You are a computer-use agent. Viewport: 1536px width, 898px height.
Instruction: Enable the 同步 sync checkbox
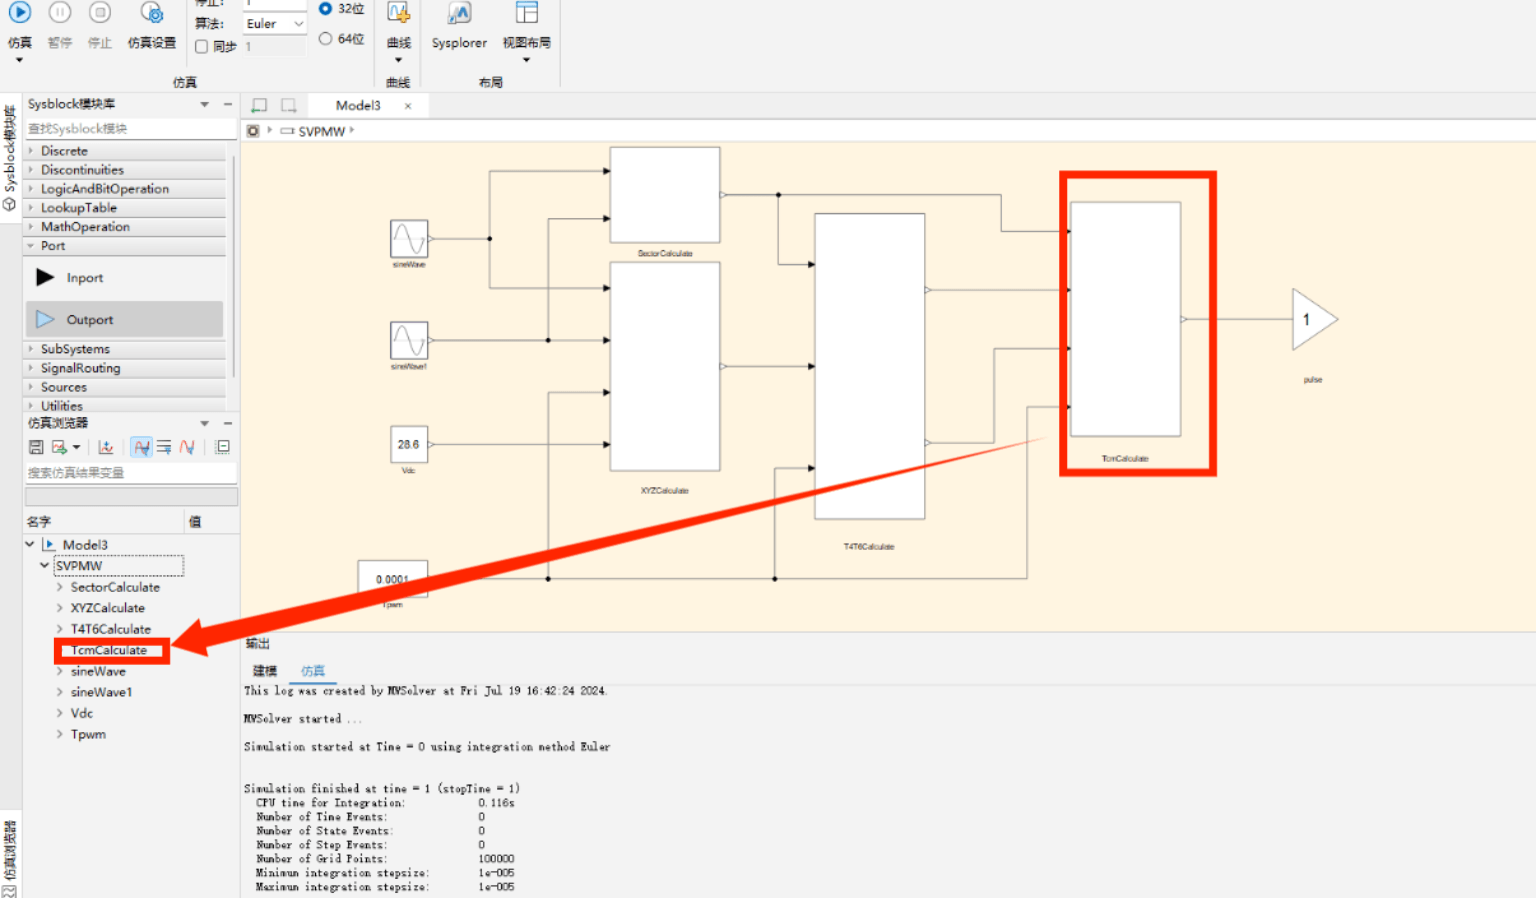pos(202,46)
